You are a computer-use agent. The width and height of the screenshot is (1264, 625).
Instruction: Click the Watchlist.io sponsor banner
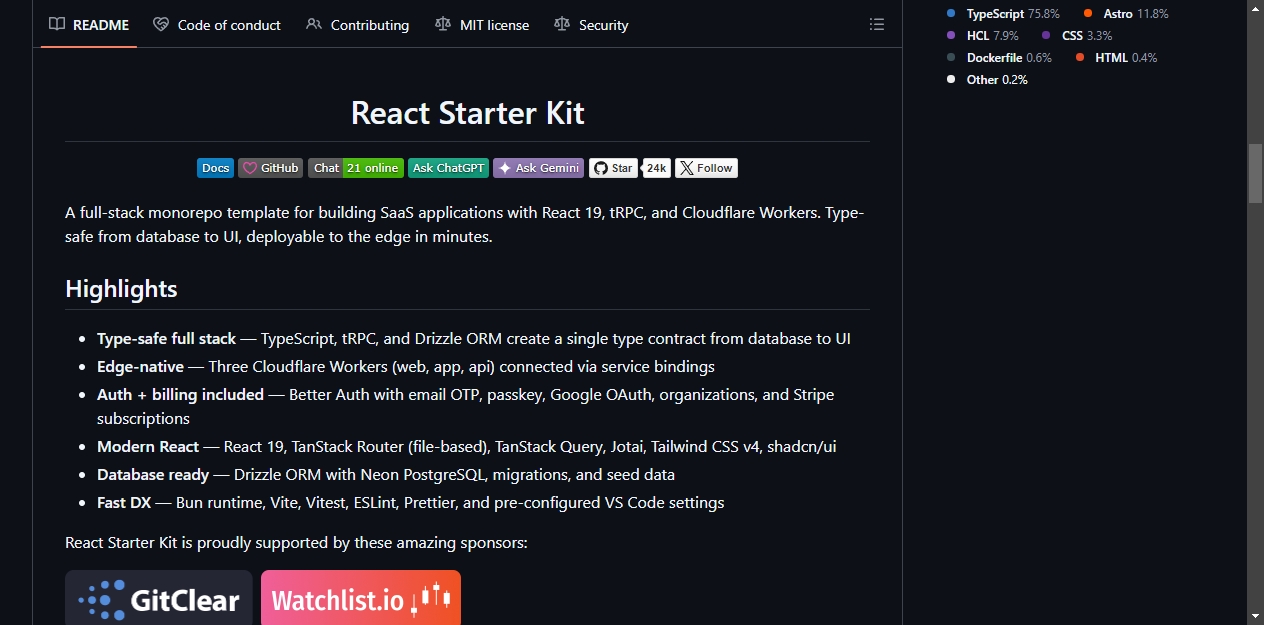coord(361,598)
